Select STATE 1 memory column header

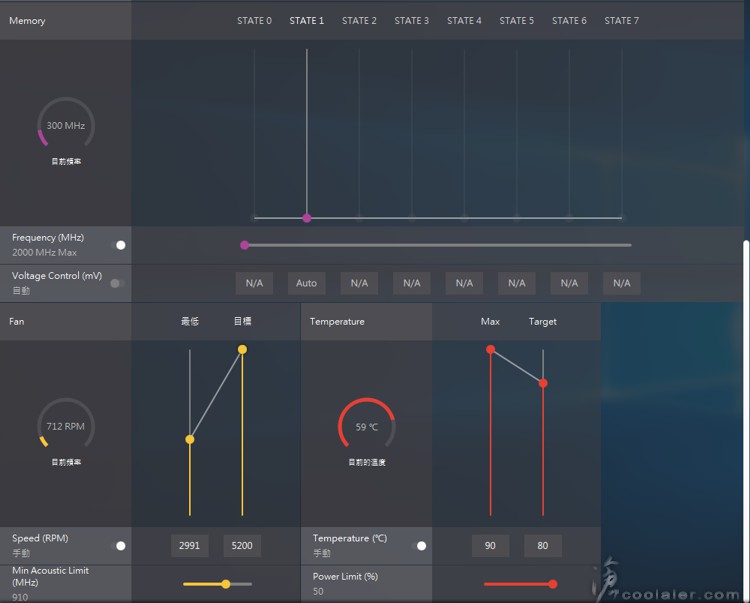[x=307, y=21]
